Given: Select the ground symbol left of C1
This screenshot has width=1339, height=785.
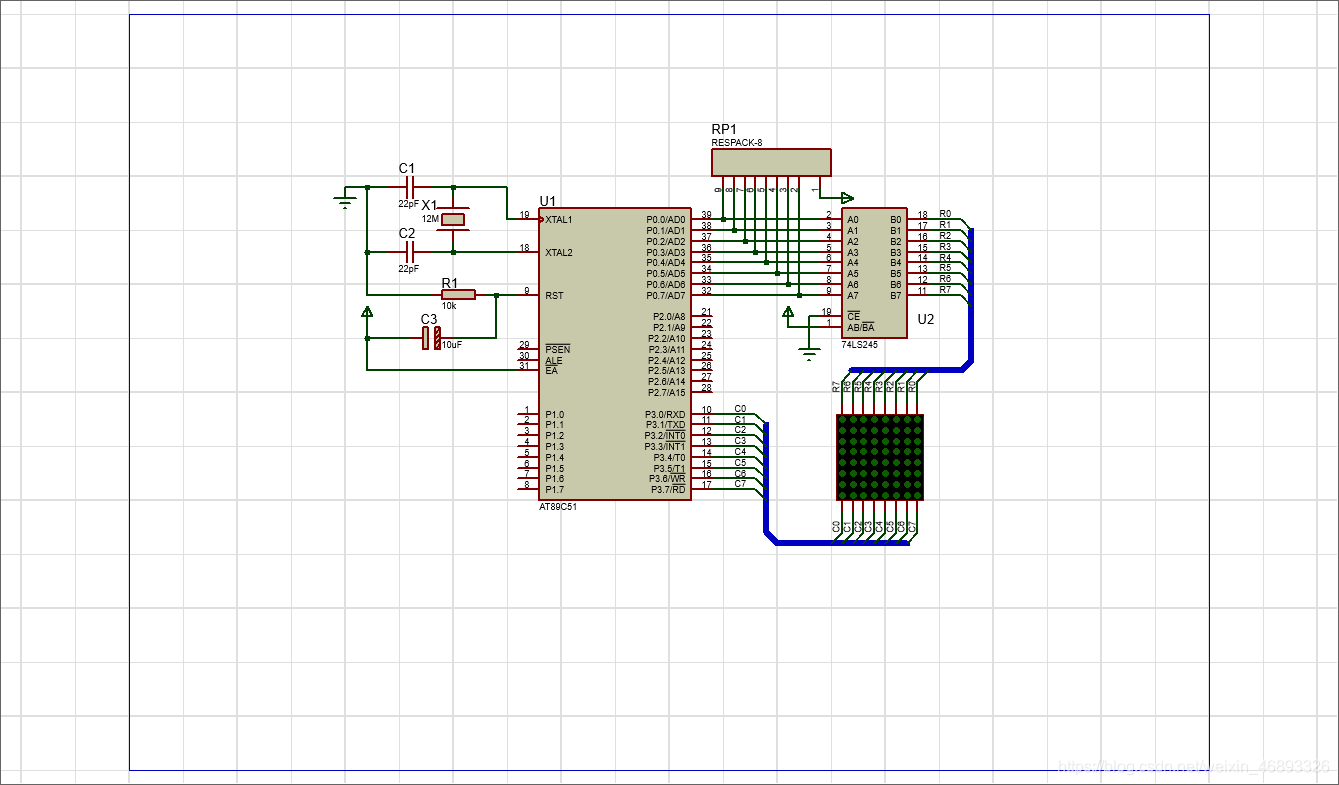Looking at the screenshot, I should 345,202.
